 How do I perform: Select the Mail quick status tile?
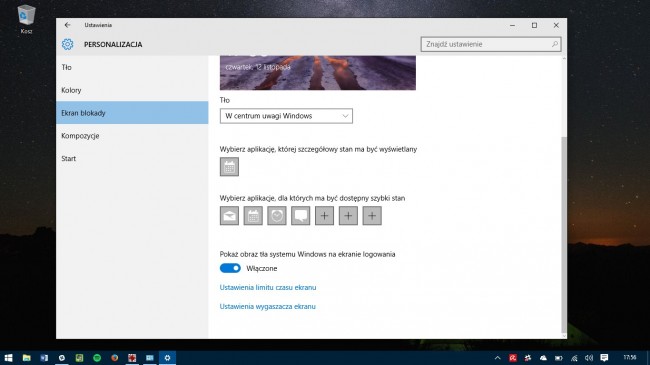click(229, 216)
